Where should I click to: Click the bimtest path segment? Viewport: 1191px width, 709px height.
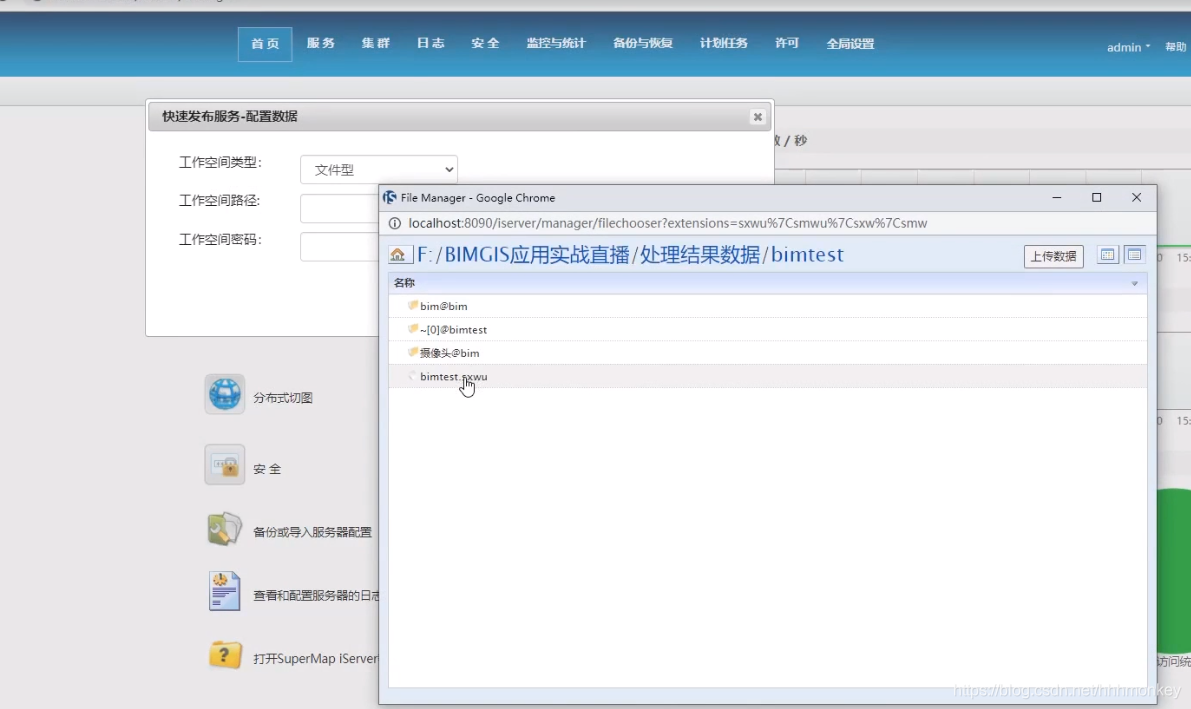pos(807,255)
